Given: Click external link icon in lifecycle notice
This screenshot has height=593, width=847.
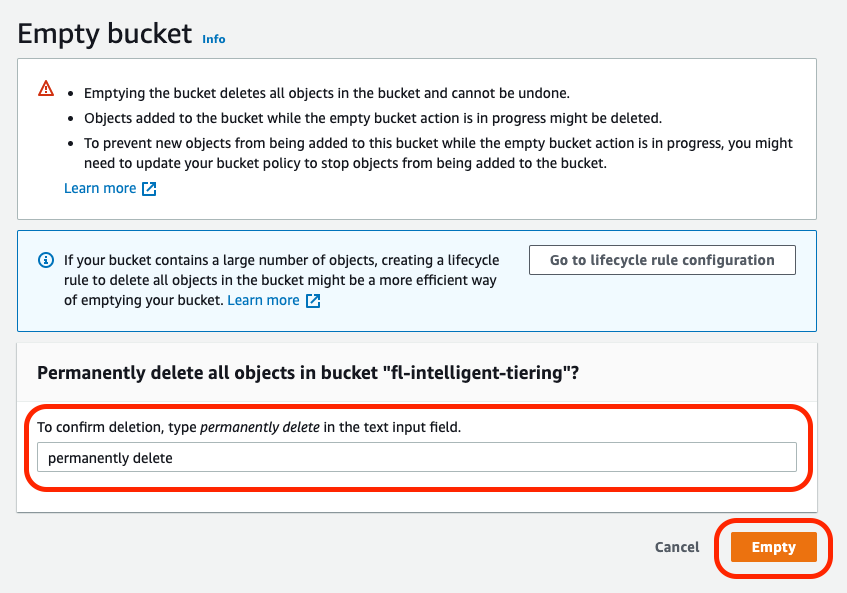Looking at the screenshot, I should 313,300.
